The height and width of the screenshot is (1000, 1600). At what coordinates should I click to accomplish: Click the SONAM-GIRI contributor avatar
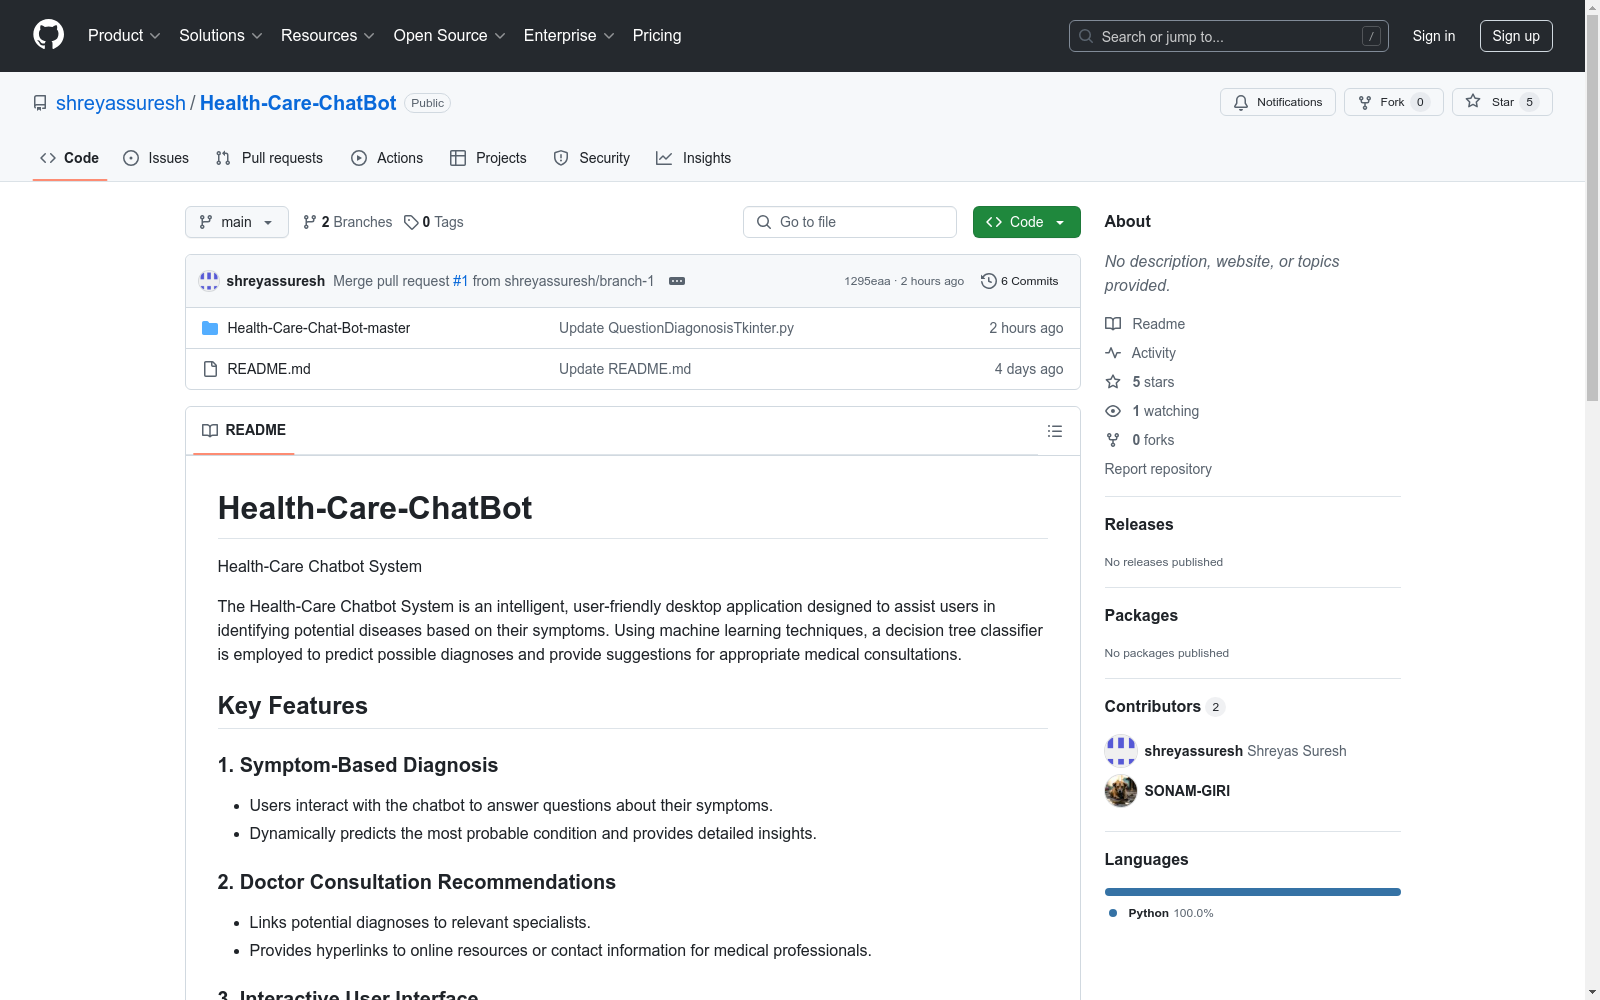point(1121,791)
